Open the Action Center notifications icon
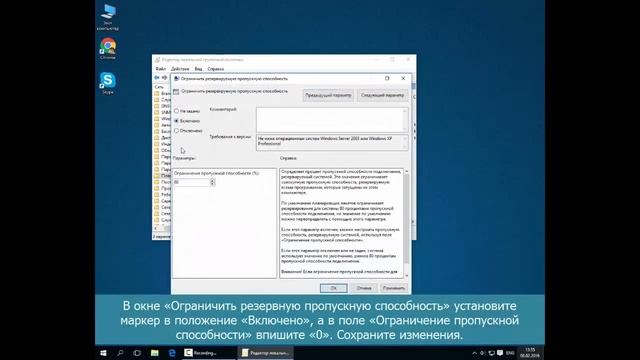The image size is (640, 360). click(500, 353)
